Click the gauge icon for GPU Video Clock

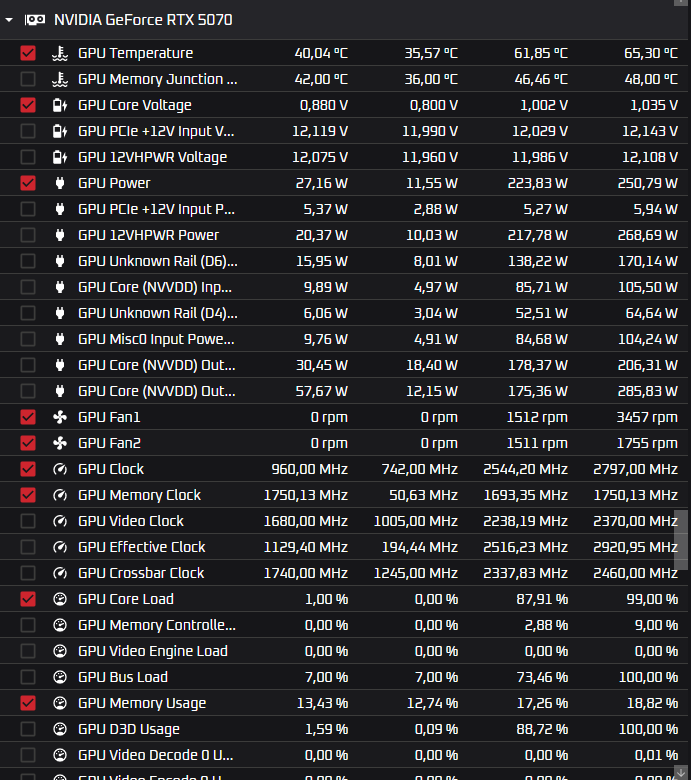tap(60, 521)
